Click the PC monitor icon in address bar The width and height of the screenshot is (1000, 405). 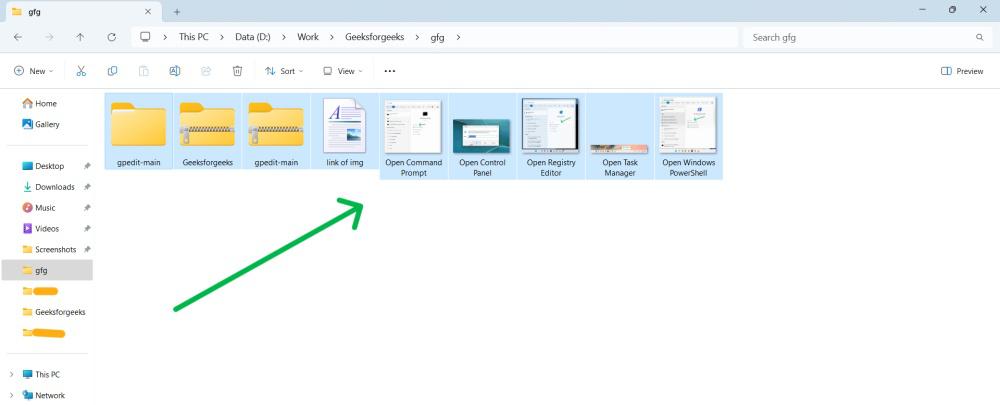point(145,37)
